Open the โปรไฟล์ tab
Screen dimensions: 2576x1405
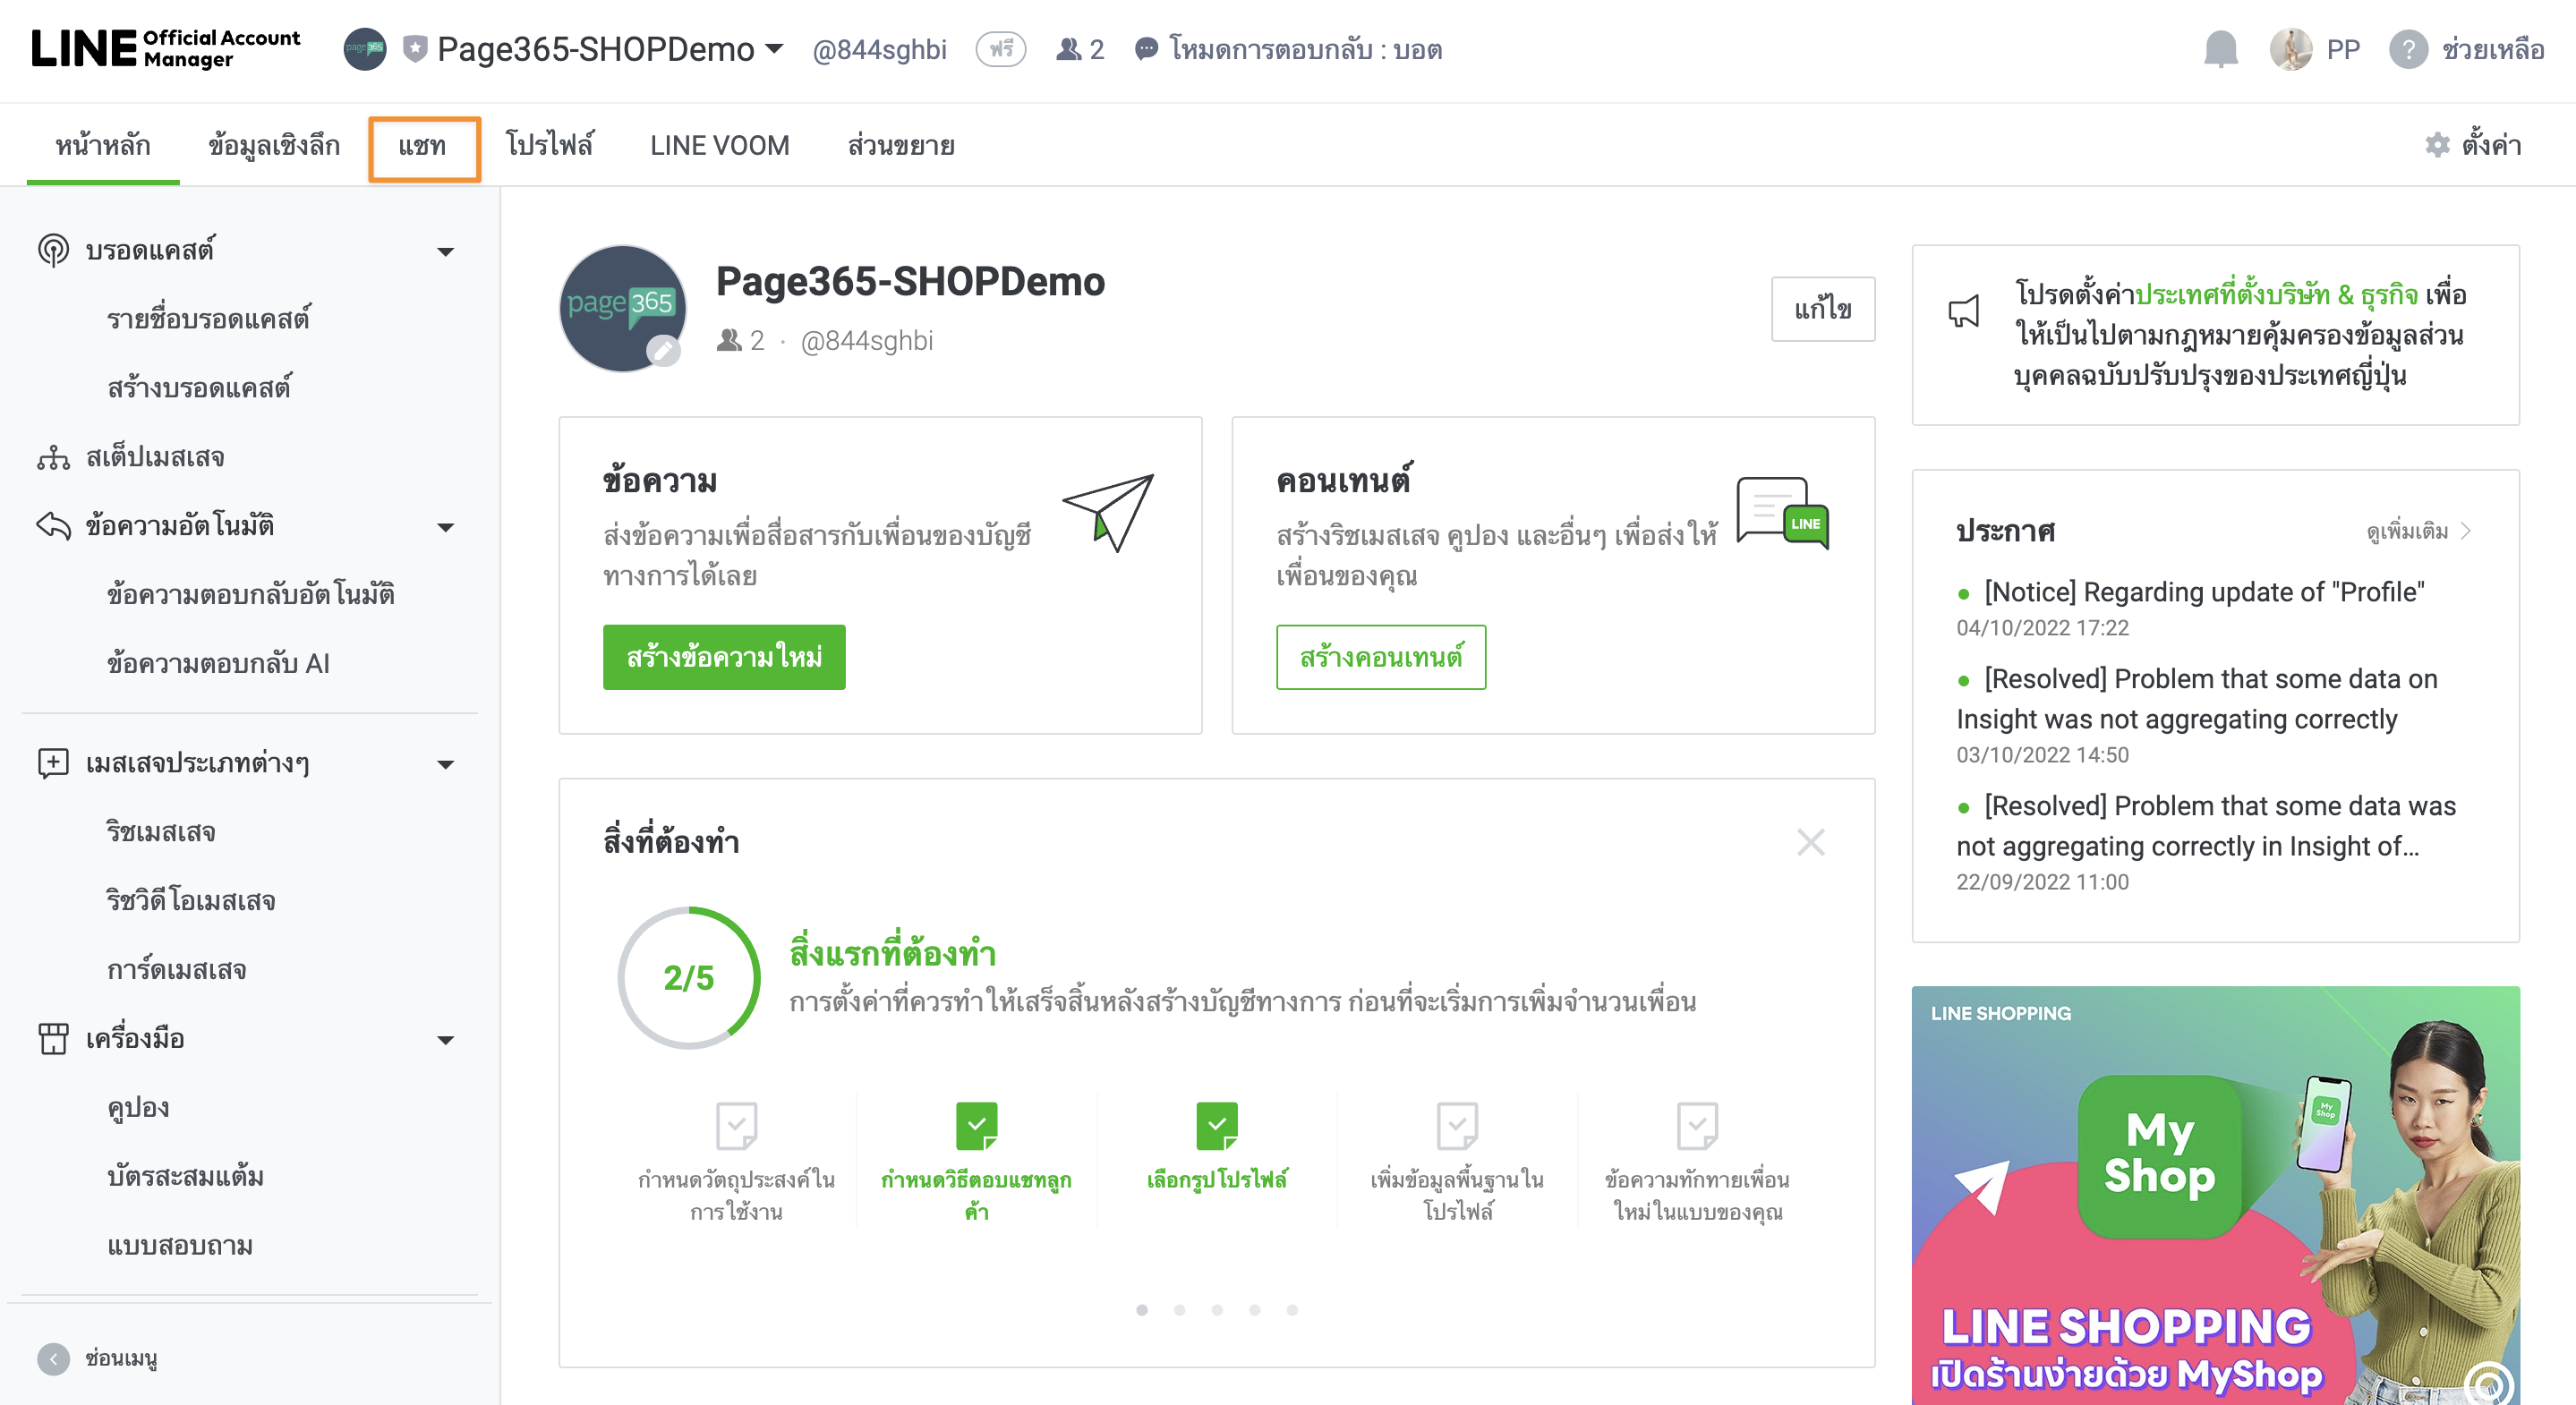point(549,146)
